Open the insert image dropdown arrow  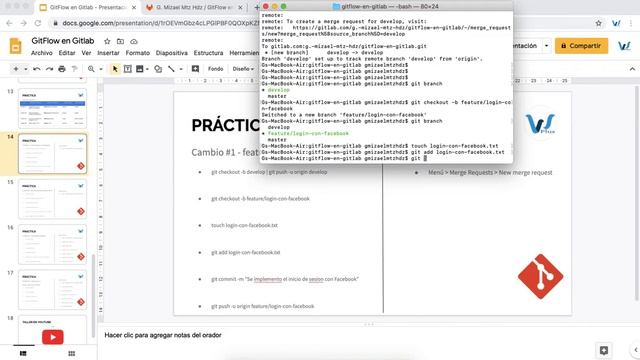coord(147,69)
